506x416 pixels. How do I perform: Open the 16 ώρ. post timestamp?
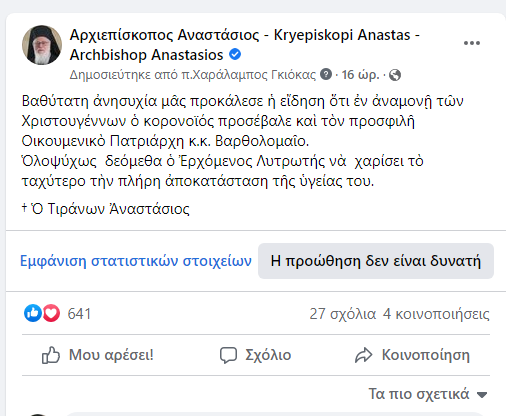tap(360, 75)
